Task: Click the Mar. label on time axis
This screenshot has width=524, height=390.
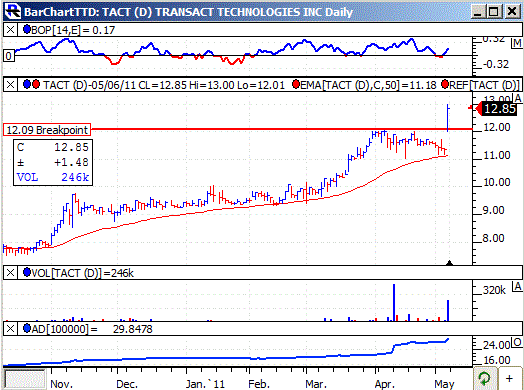Action: (316, 384)
